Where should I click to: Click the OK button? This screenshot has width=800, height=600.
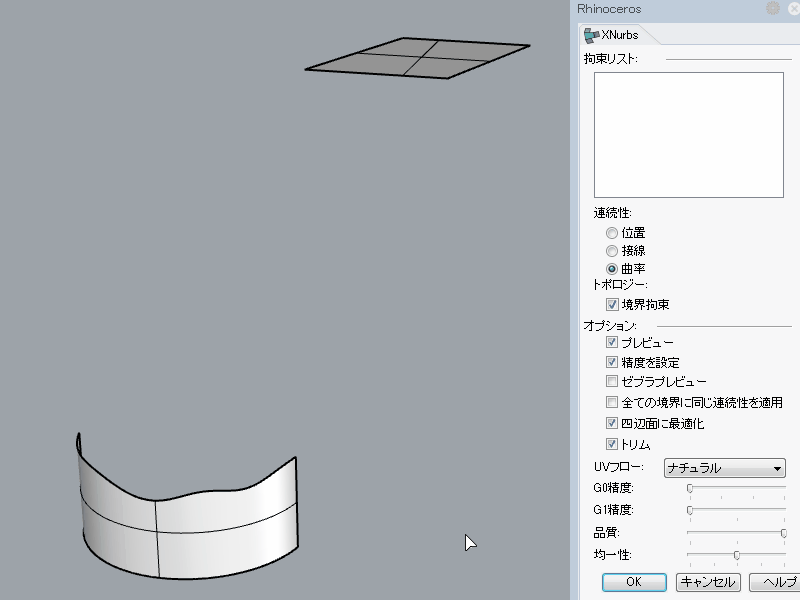[x=634, y=582]
